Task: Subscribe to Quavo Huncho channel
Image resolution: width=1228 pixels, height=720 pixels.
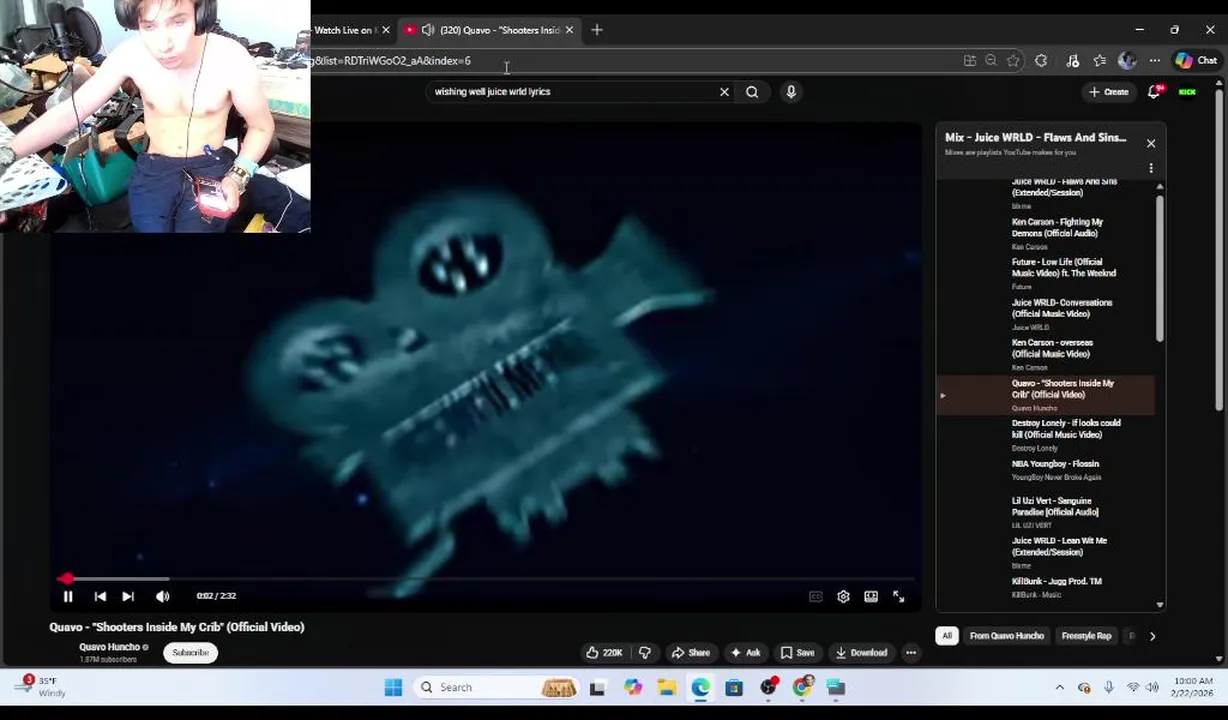Action: tap(190, 652)
